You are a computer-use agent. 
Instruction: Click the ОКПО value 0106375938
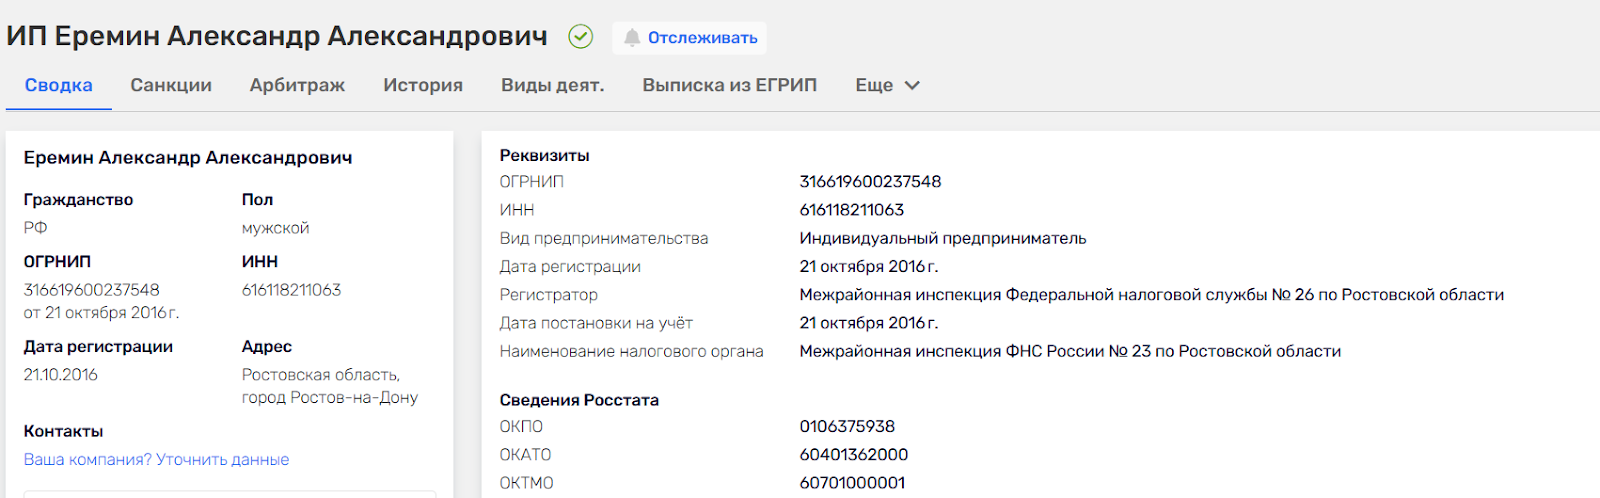pos(847,427)
